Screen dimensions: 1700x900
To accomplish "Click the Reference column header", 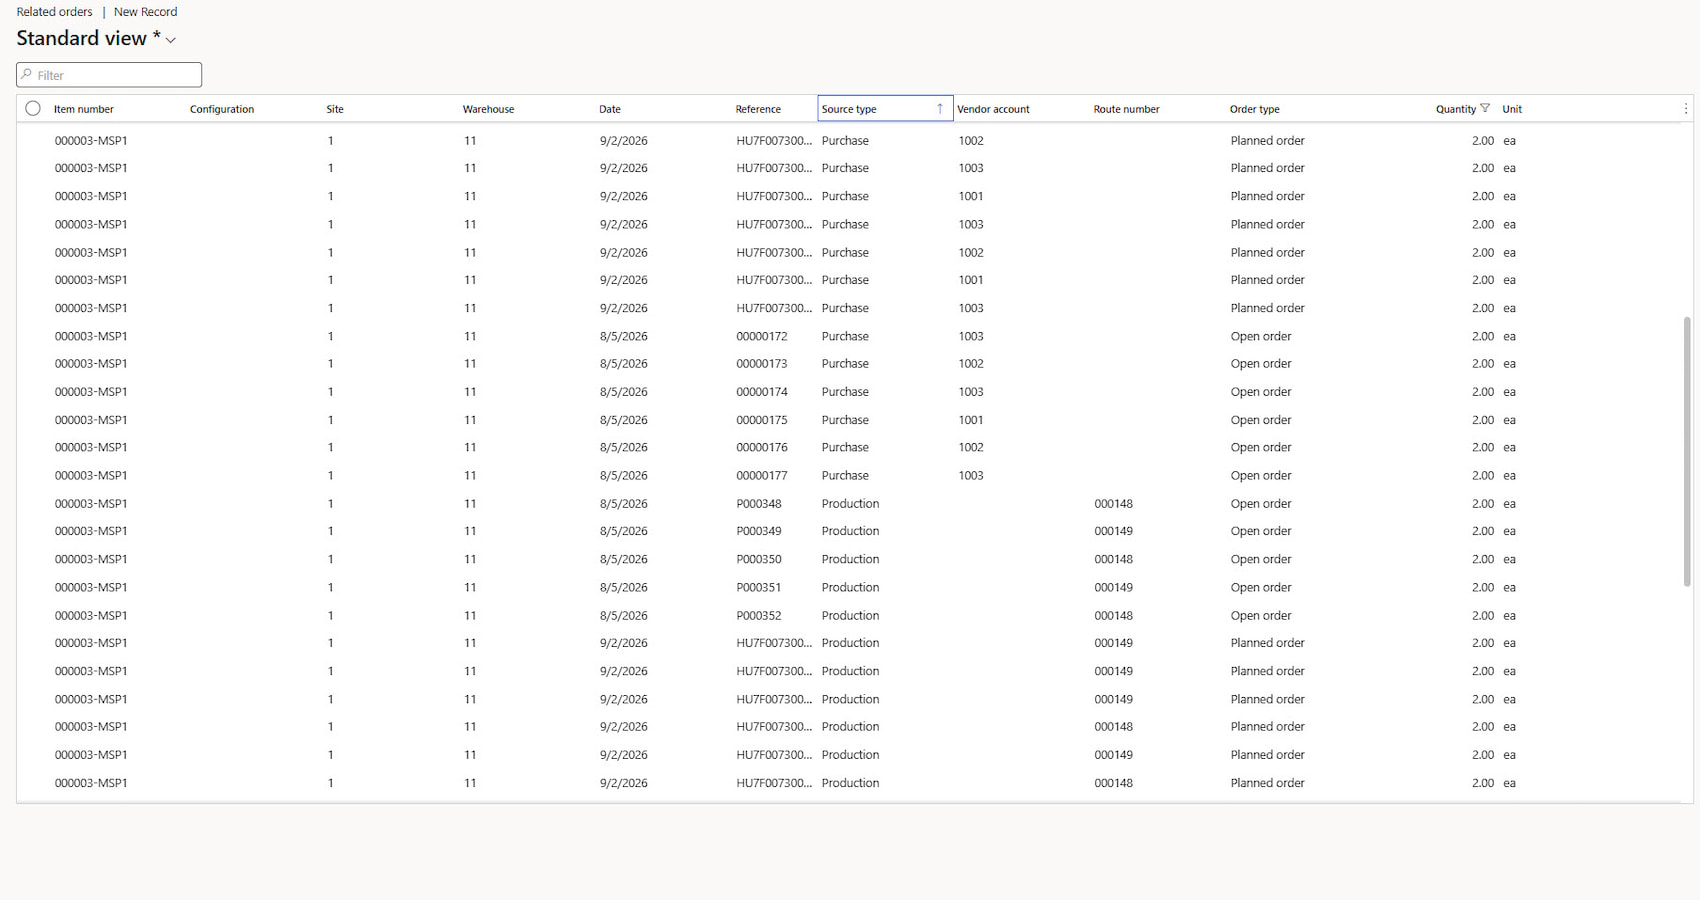I will coord(758,109).
